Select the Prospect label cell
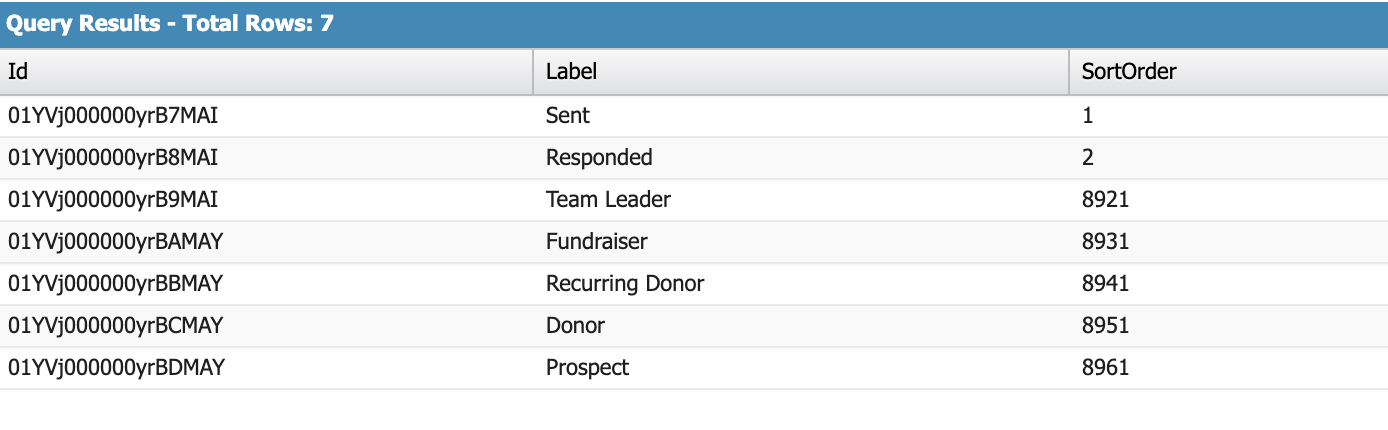This screenshot has height=430, width=1388. 587,368
